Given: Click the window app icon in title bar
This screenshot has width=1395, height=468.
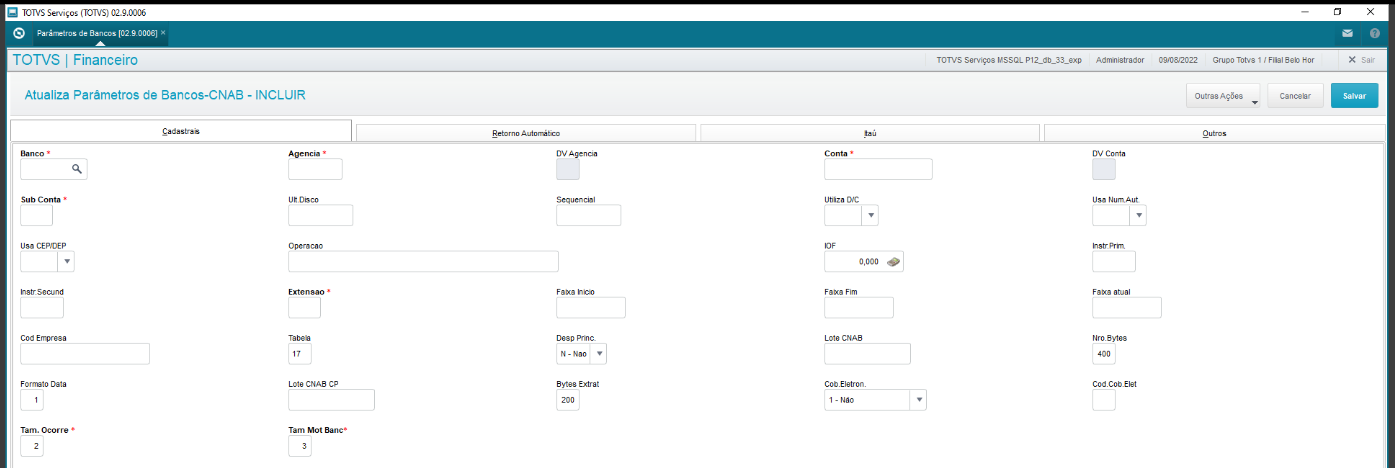Looking at the screenshot, I should 11,11.
